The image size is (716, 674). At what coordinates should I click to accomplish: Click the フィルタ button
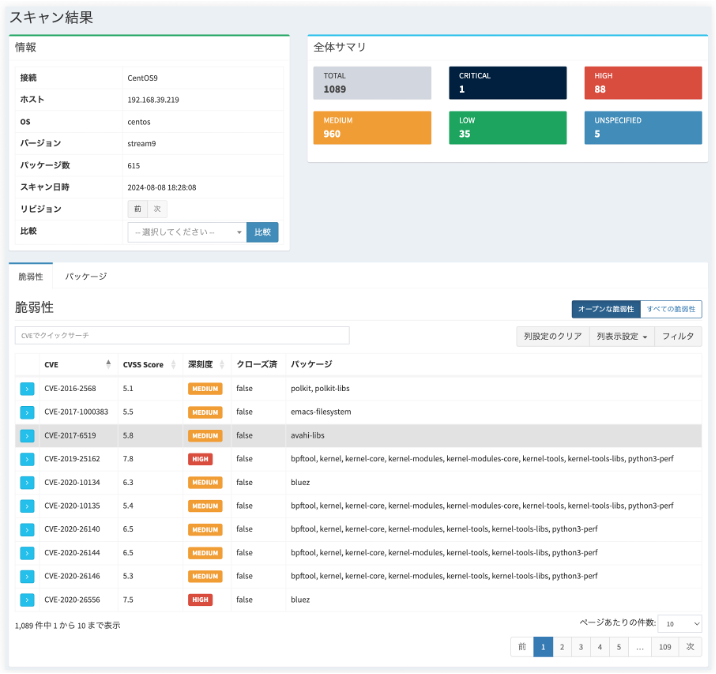click(678, 337)
